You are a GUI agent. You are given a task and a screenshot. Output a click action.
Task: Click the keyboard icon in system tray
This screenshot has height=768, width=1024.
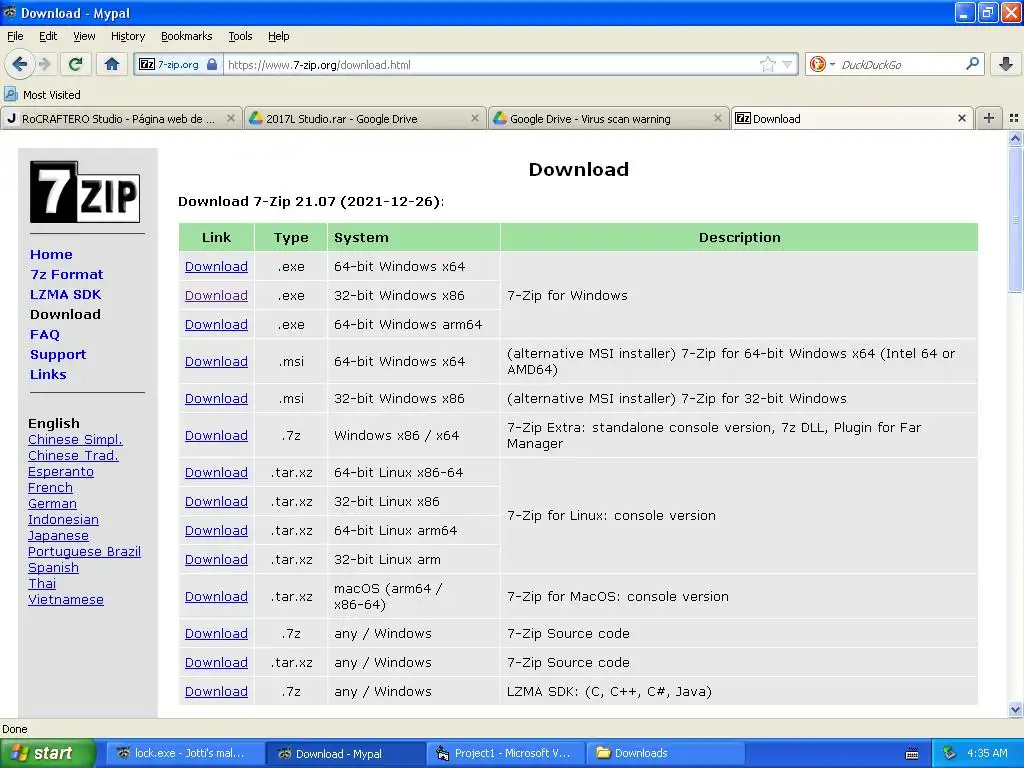point(912,754)
